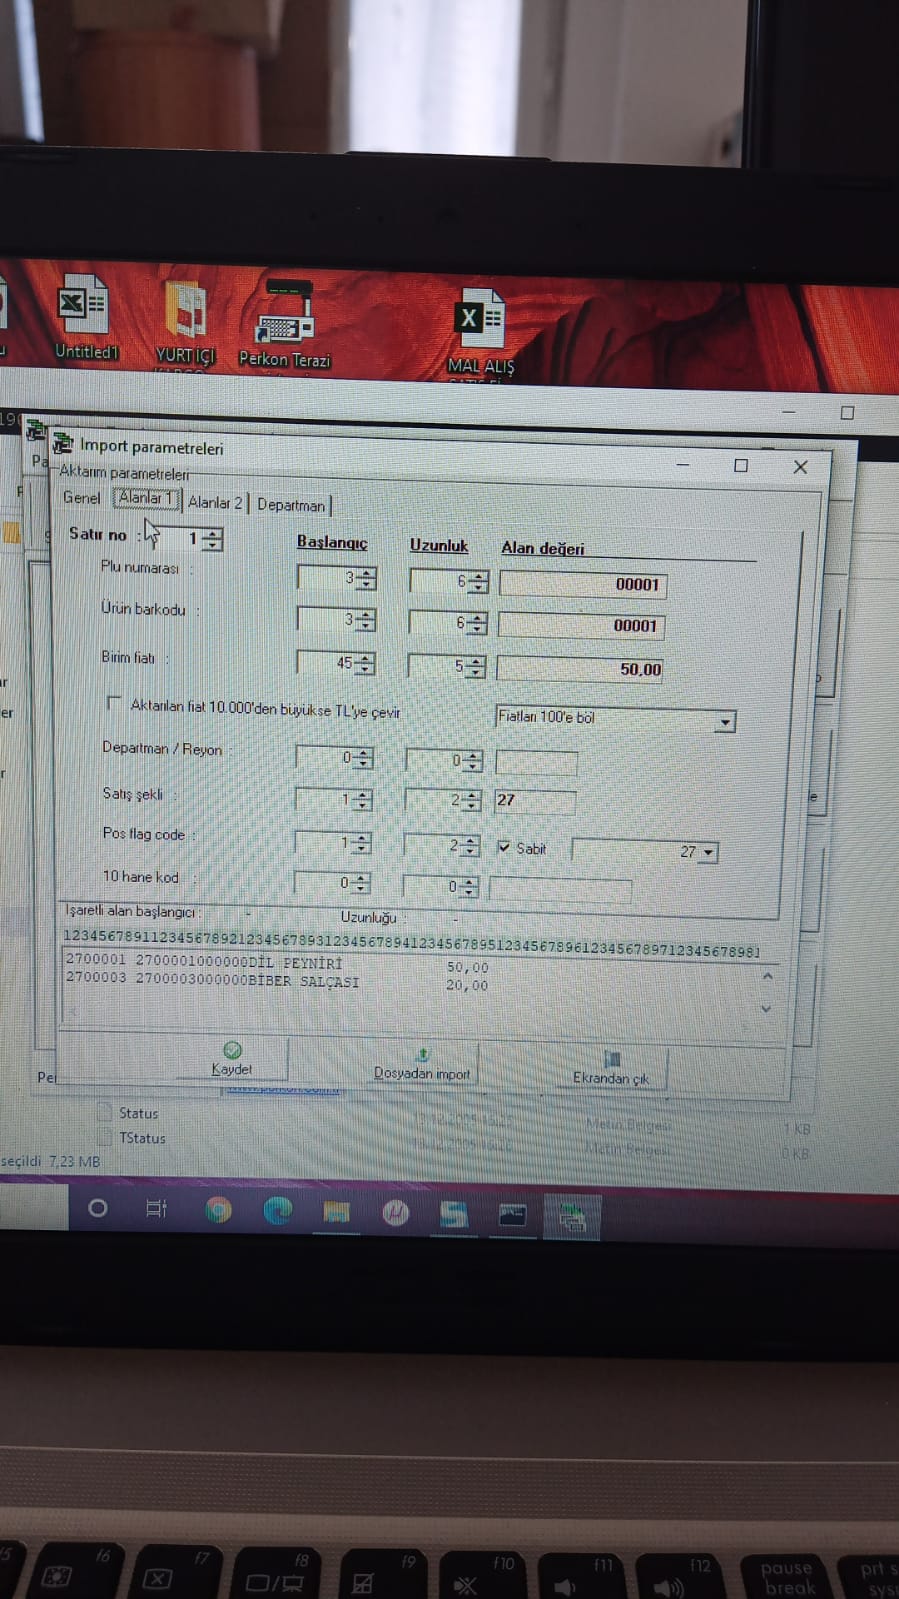This screenshot has width=899, height=1599.
Task: Enable Aktarılan fiat 10.000'den büyükse checkbox
Action: coord(114,703)
